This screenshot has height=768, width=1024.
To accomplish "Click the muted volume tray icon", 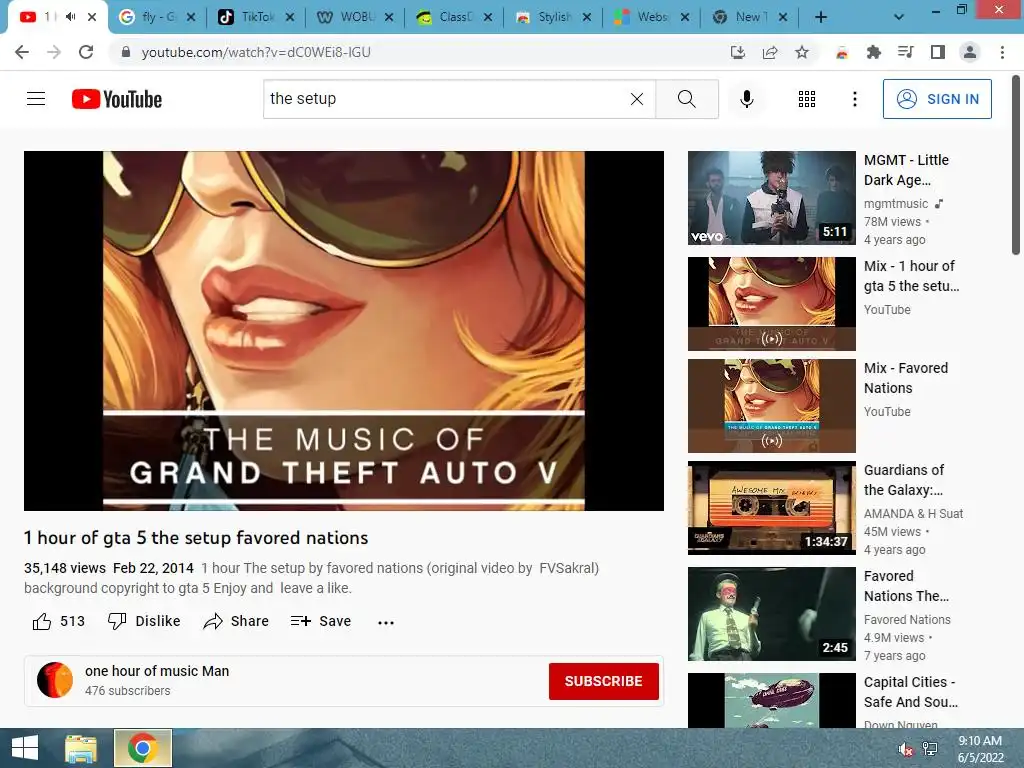I will tap(905, 750).
